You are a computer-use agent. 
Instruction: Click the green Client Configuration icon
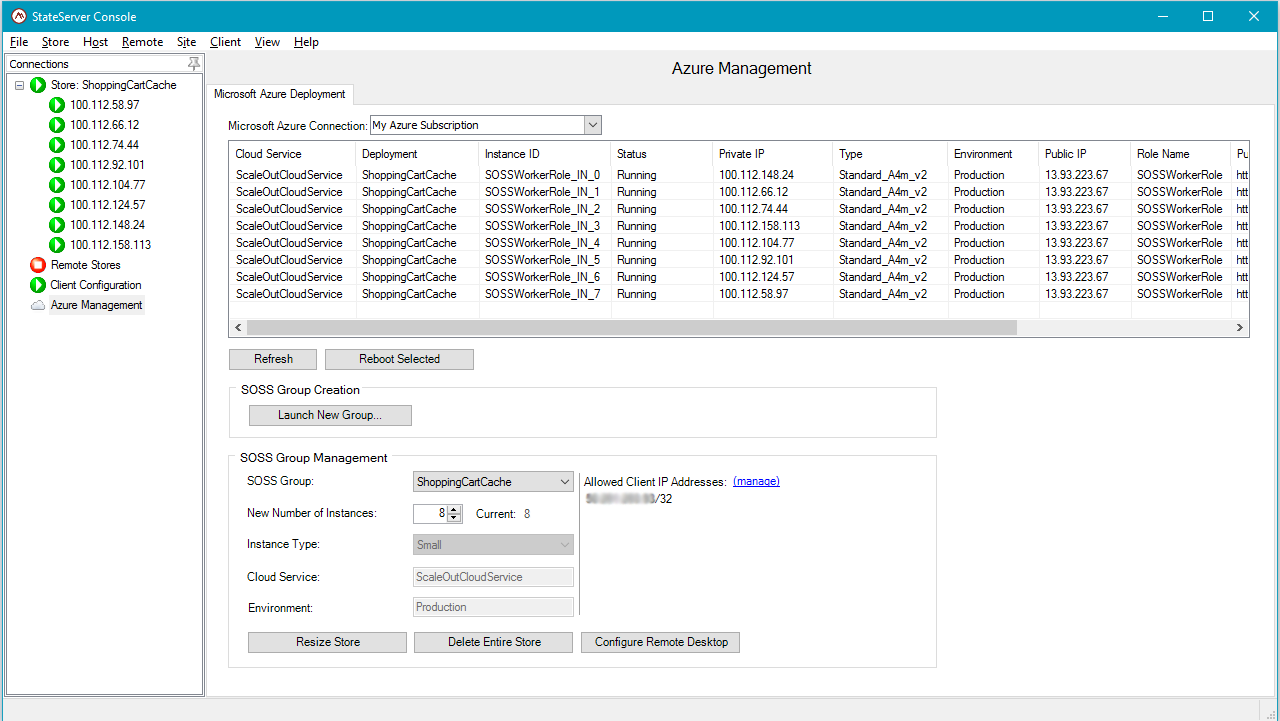point(38,285)
